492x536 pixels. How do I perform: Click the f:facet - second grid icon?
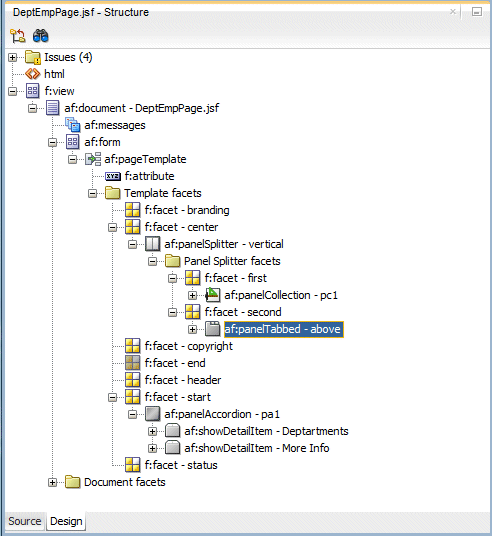(x=192, y=312)
